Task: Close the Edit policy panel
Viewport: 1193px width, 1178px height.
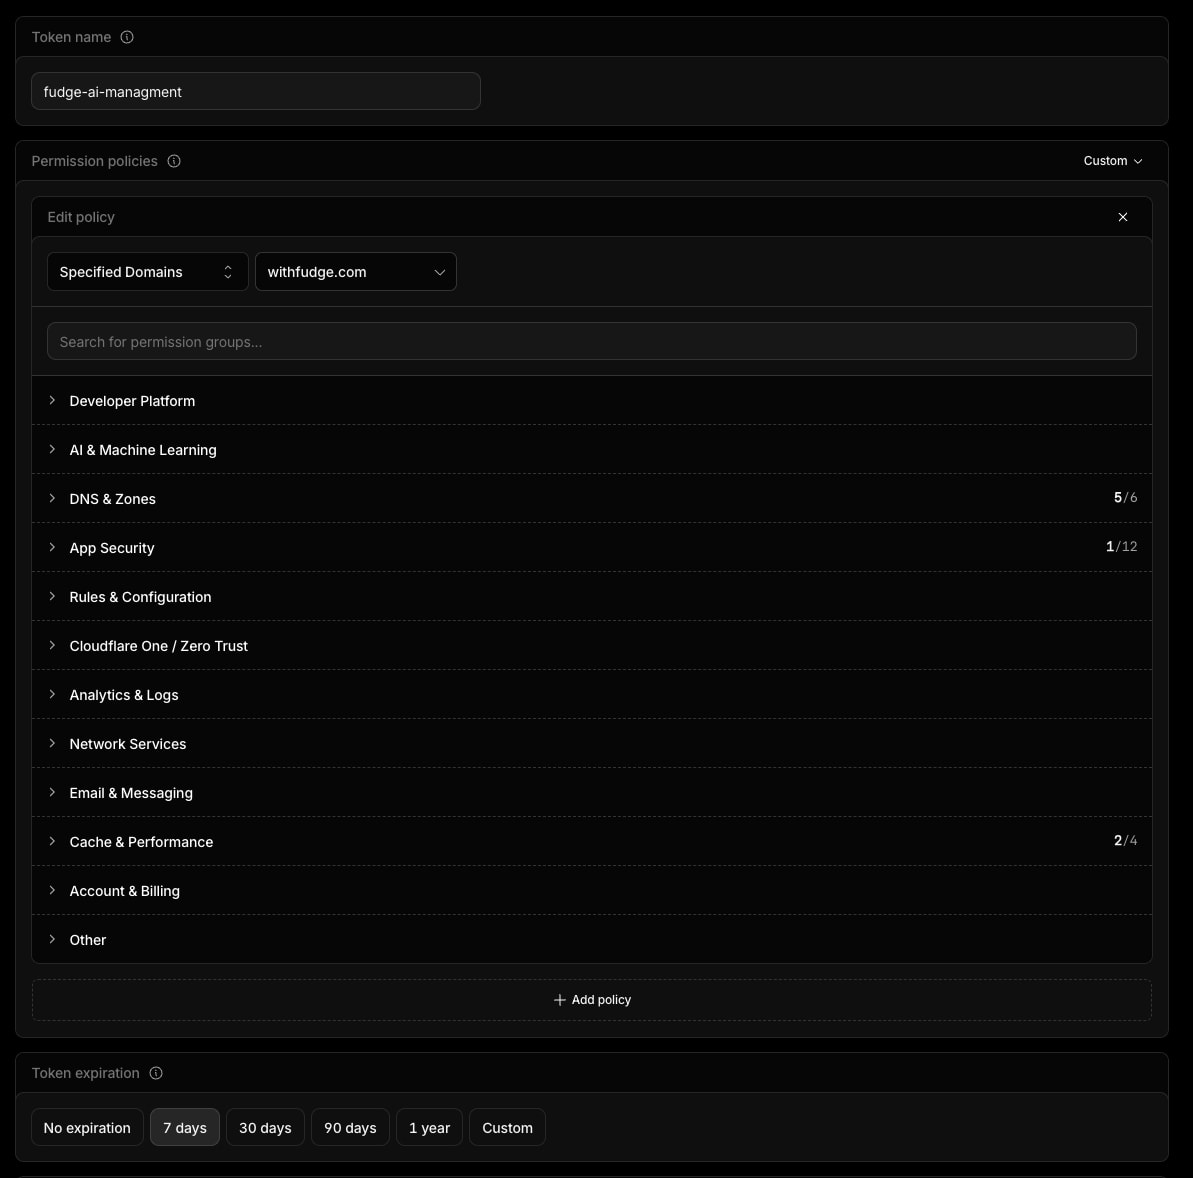Action: point(1123,217)
